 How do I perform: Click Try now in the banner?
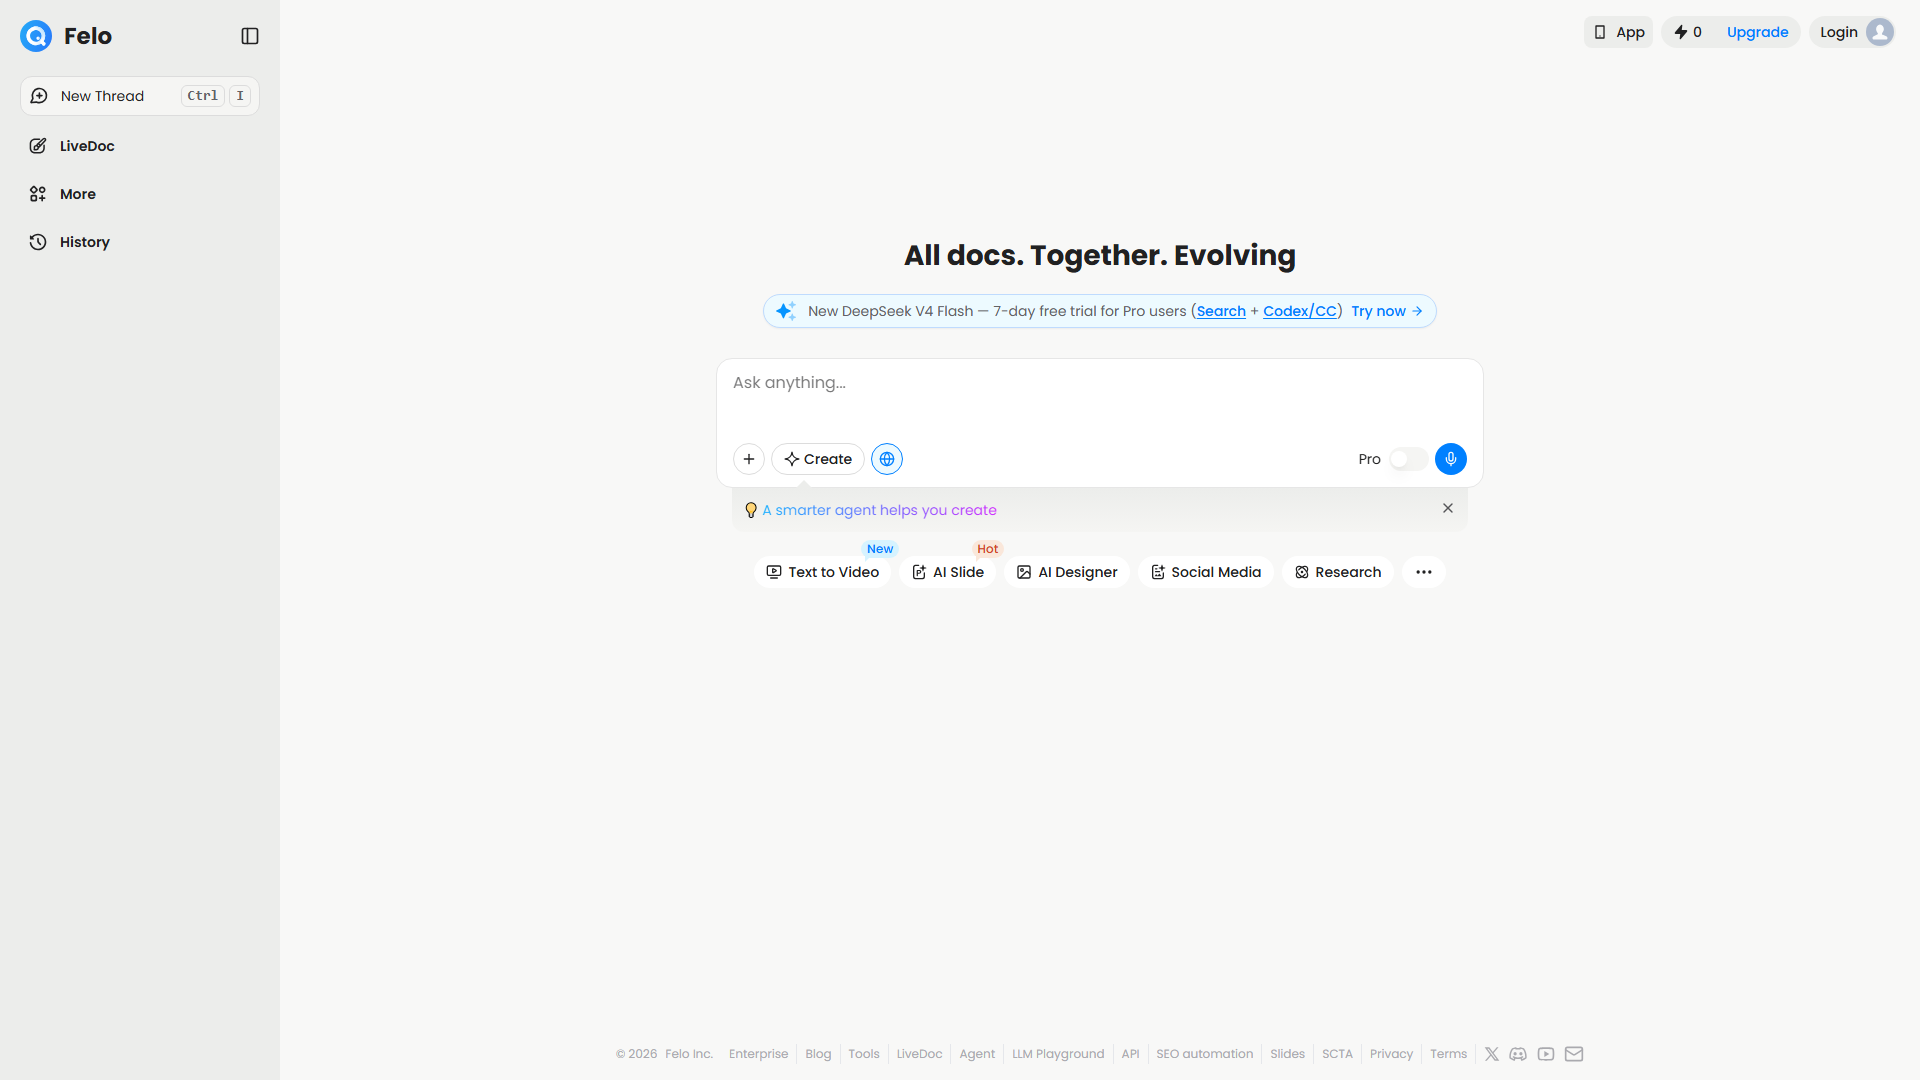click(1387, 311)
